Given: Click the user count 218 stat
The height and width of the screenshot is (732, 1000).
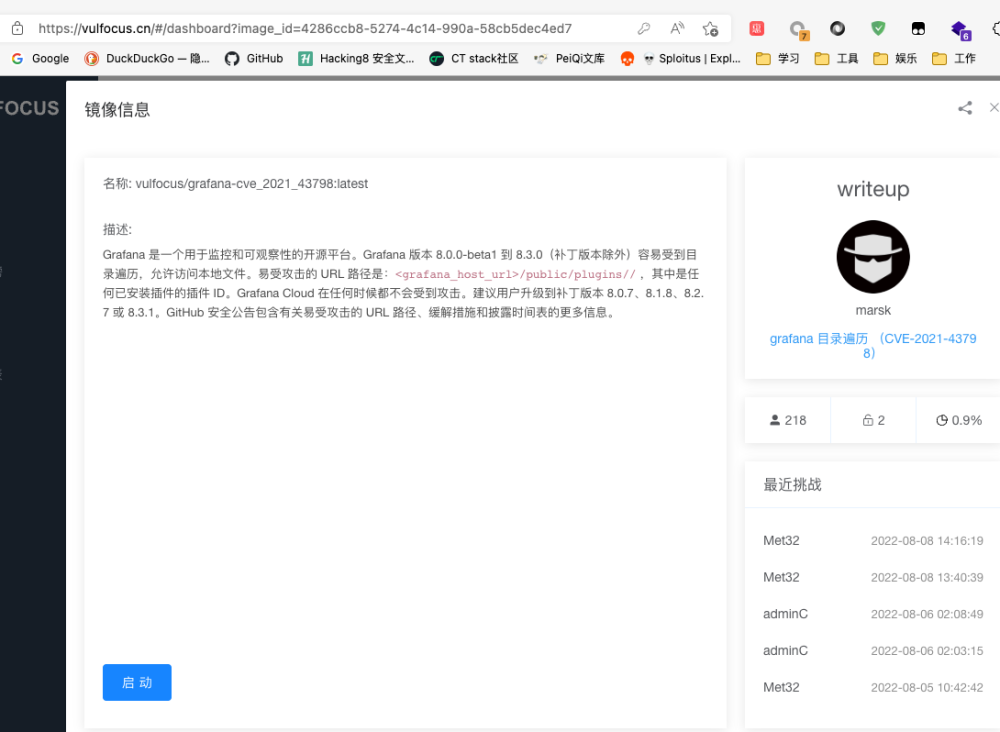Looking at the screenshot, I should pyautogui.click(x=788, y=420).
